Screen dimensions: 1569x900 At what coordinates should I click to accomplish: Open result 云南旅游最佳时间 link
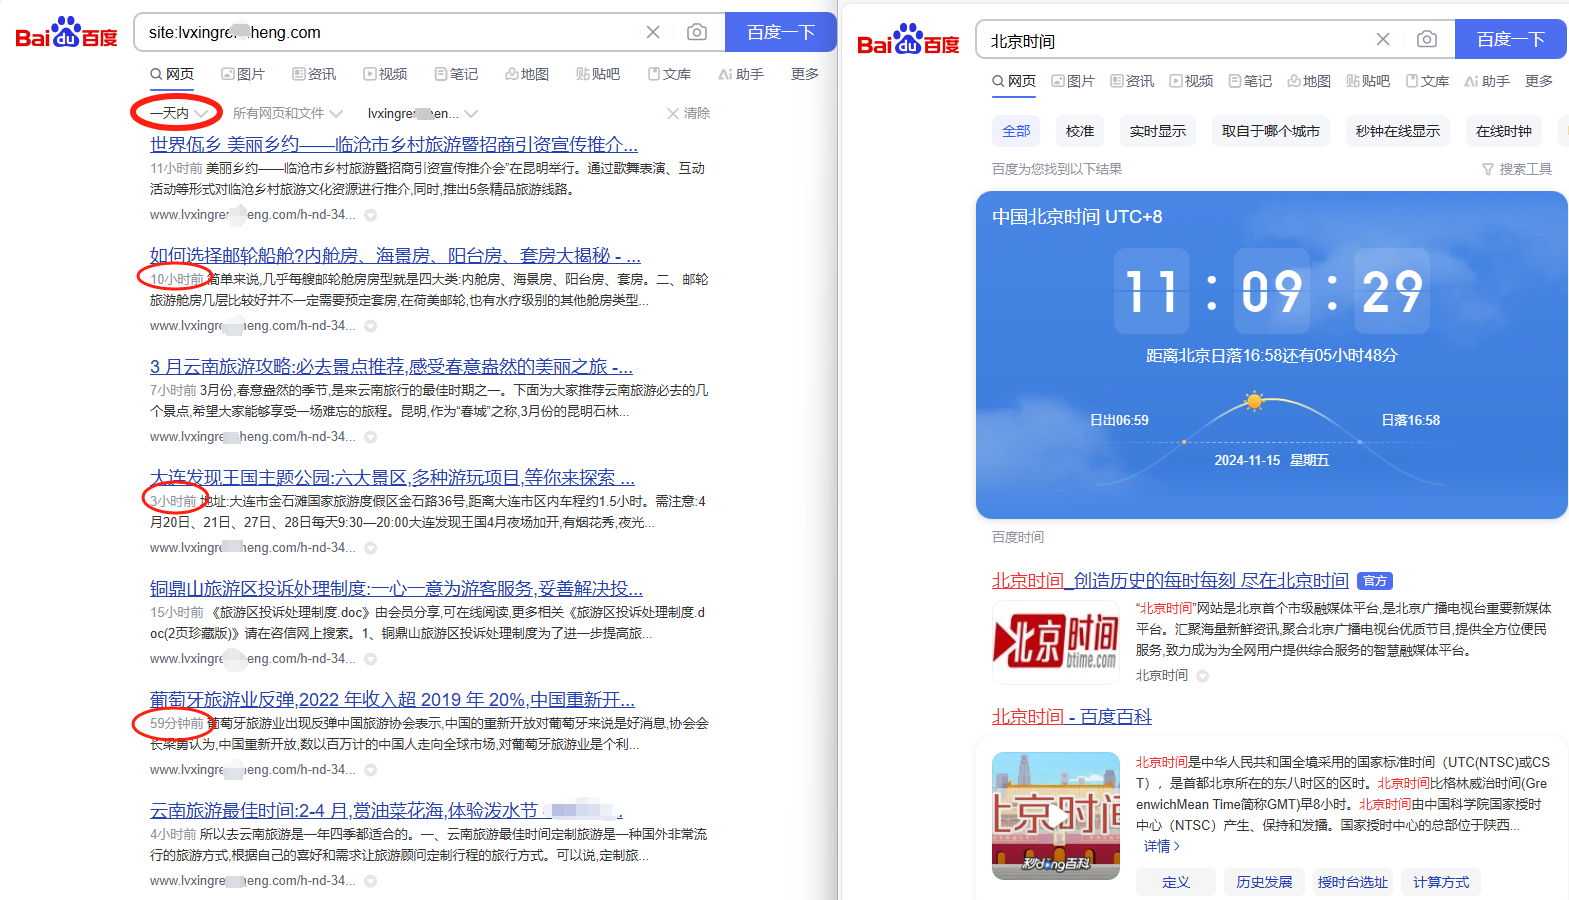point(386,810)
